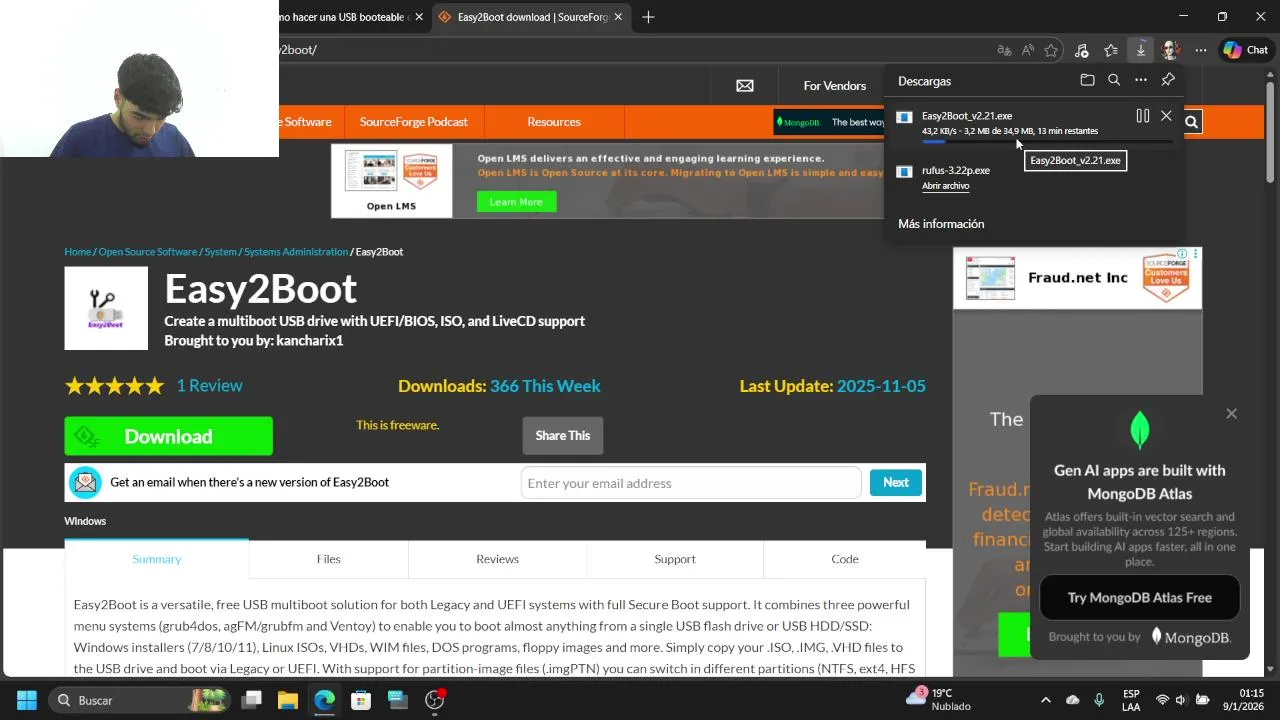Click the SourceForge search magnifier icon
Screen dimensions: 1280x720
click(1191, 122)
